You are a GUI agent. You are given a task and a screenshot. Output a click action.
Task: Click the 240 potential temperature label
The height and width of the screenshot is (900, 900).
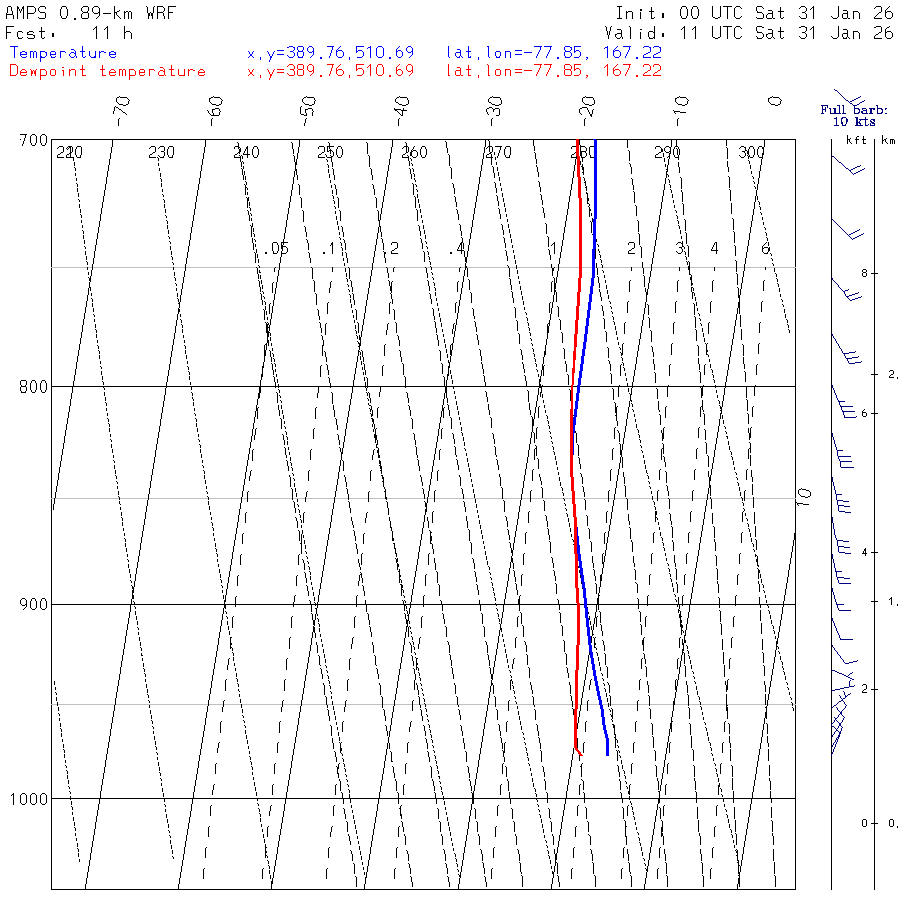pos(246,152)
